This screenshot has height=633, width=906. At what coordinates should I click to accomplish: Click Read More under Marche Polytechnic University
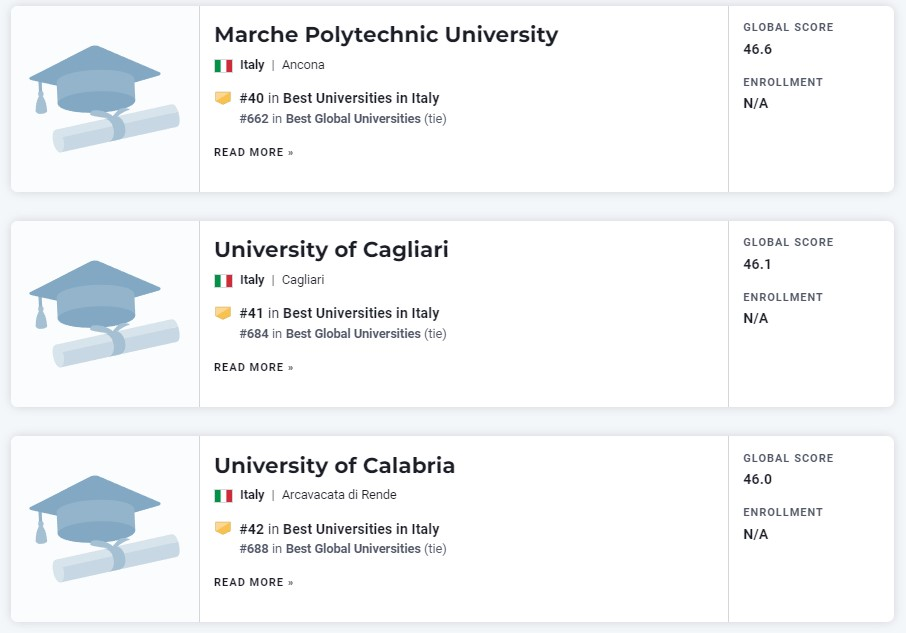pyautogui.click(x=254, y=152)
